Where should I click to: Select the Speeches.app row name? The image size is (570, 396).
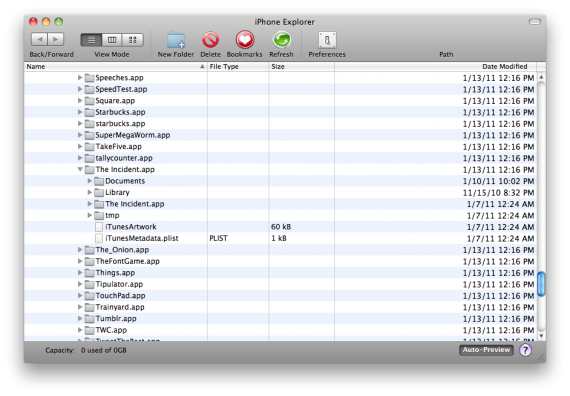pyautogui.click(x=119, y=78)
